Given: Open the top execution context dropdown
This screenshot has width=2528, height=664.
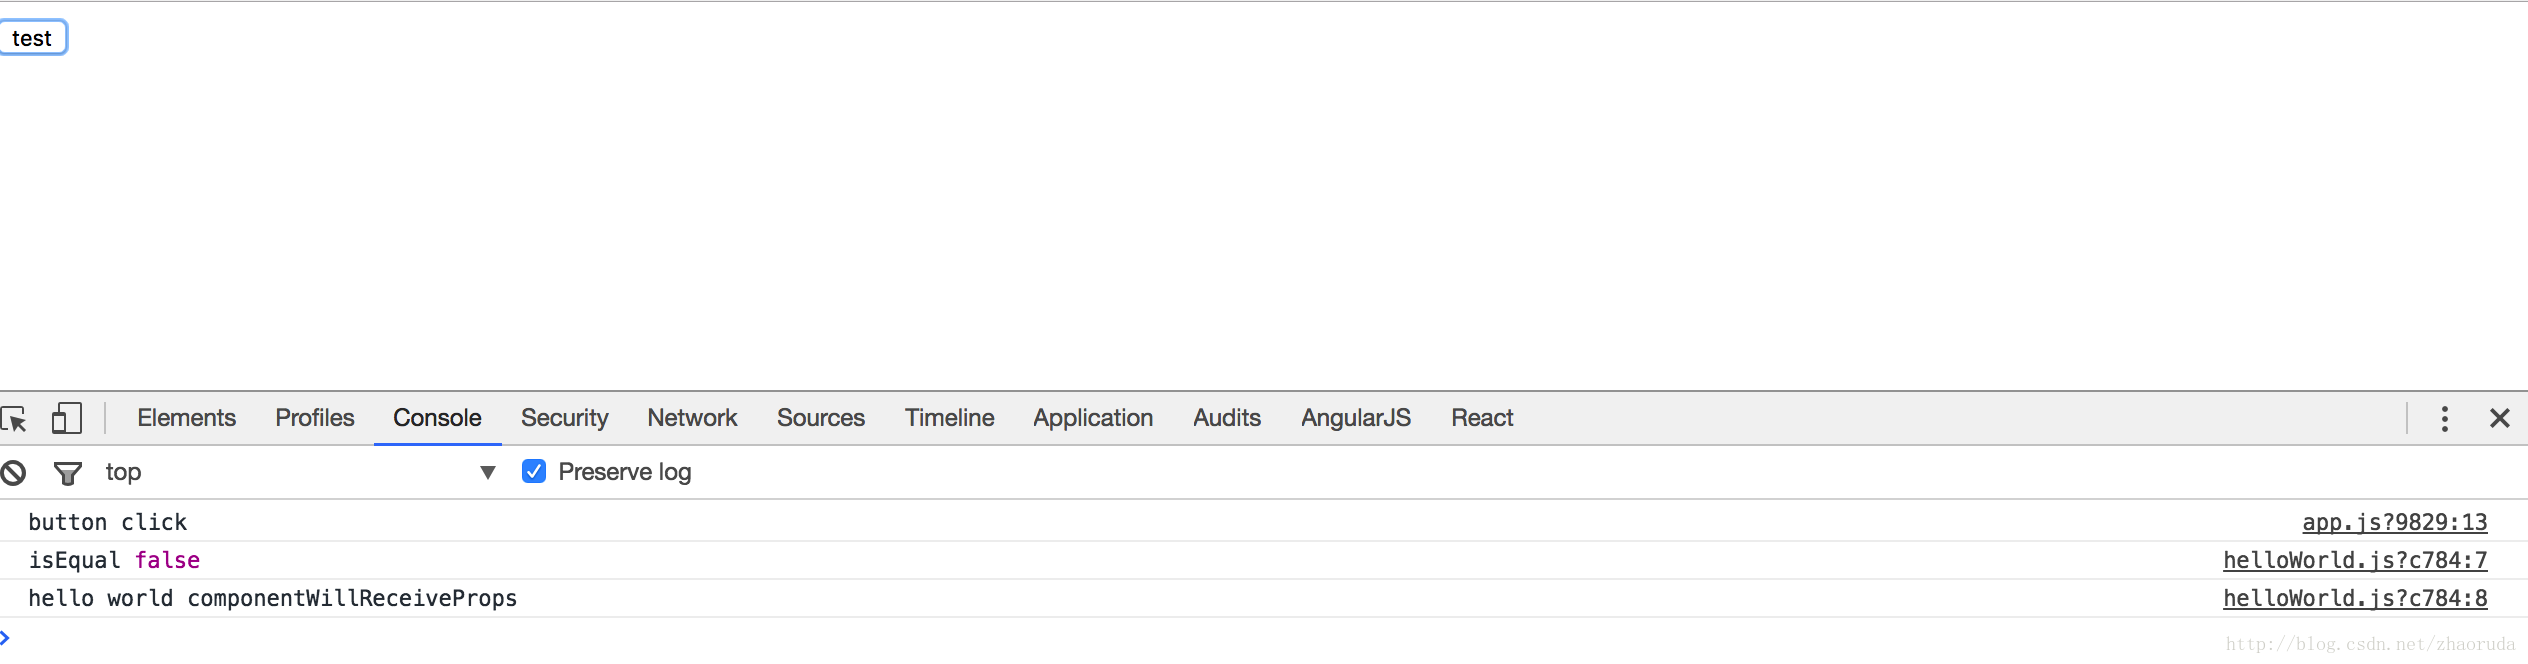Looking at the screenshot, I should (300, 472).
